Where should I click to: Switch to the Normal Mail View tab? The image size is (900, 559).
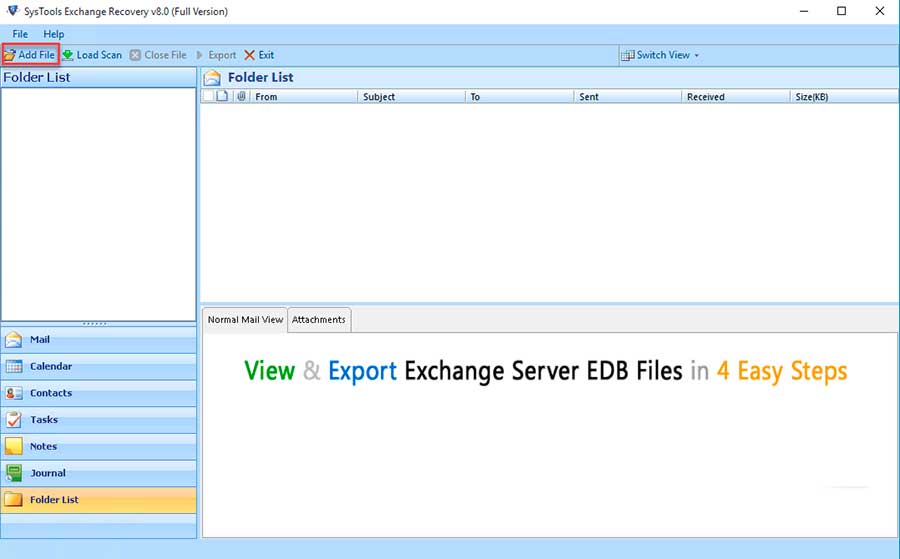coord(245,320)
